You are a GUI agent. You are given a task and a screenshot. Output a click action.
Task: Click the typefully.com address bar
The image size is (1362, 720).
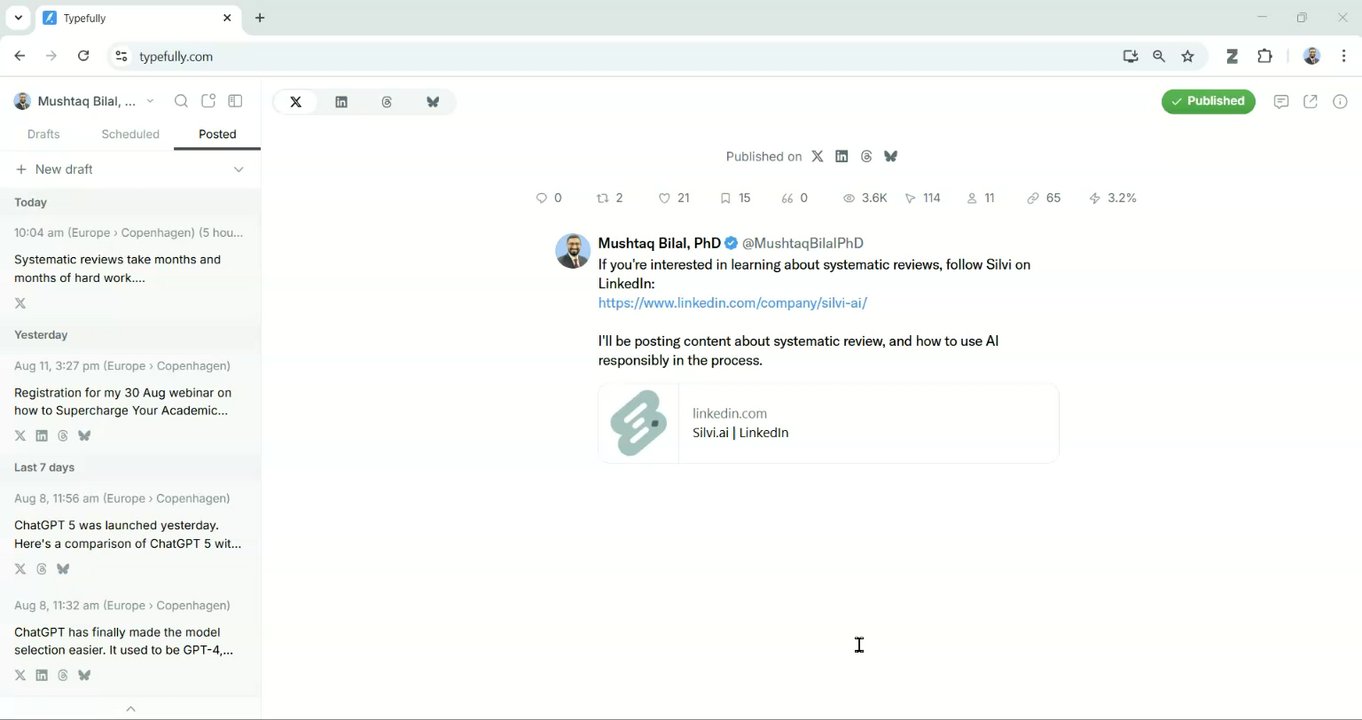coord(610,56)
